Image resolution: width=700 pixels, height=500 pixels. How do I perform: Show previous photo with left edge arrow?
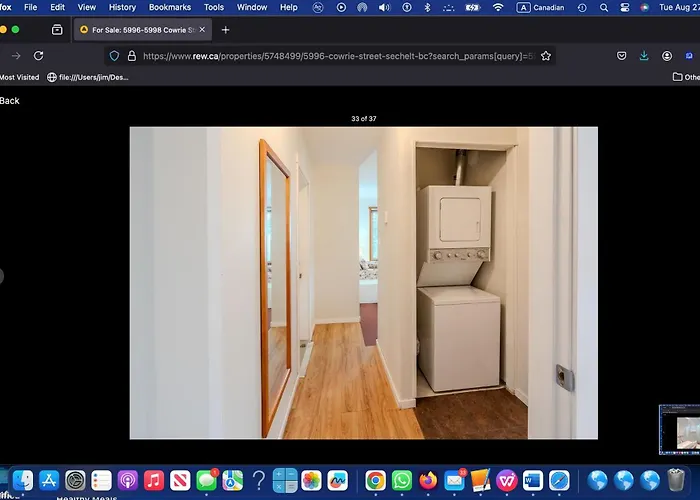pos(1,276)
